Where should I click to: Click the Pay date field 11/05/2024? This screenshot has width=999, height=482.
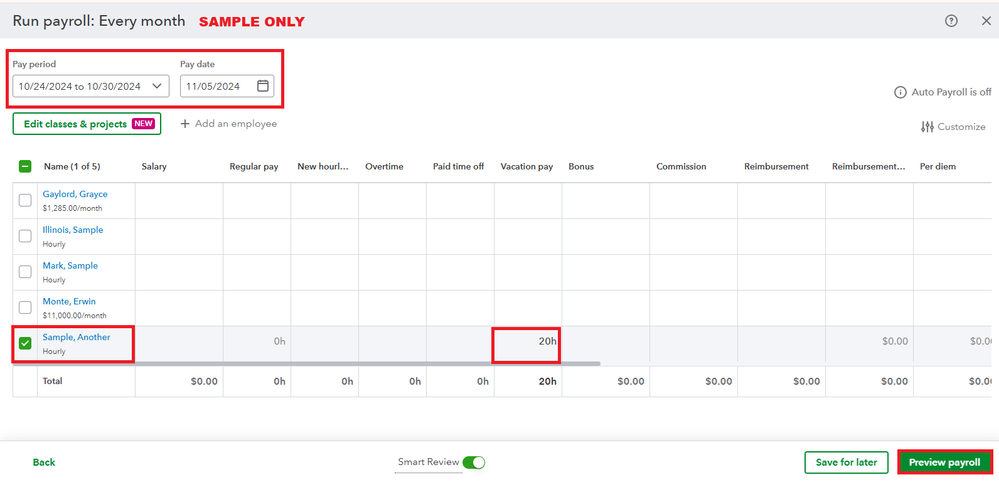(x=227, y=86)
